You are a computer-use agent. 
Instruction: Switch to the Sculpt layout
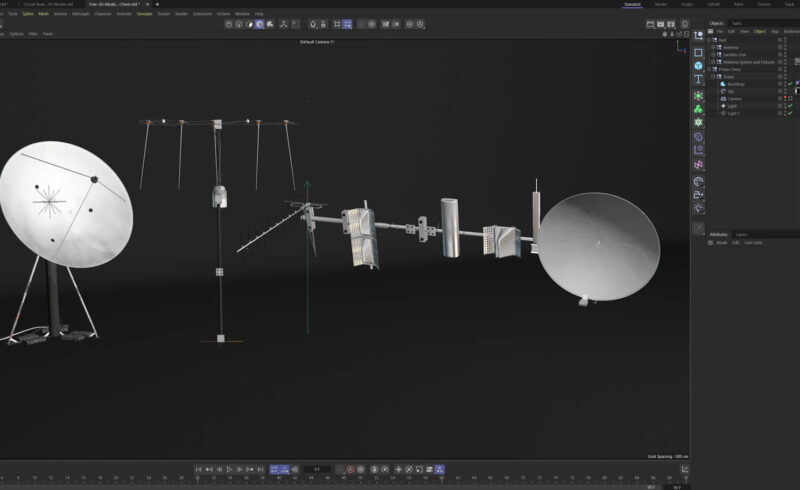click(688, 4)
